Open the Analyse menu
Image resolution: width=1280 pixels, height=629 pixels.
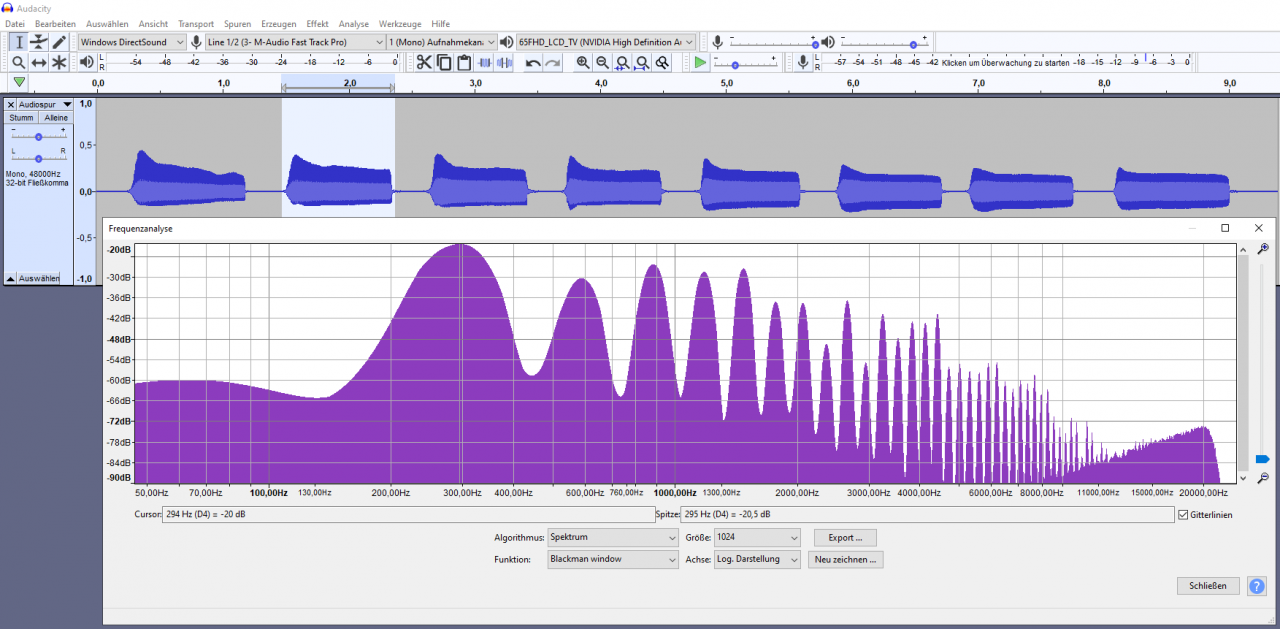[x=353, y=23]
